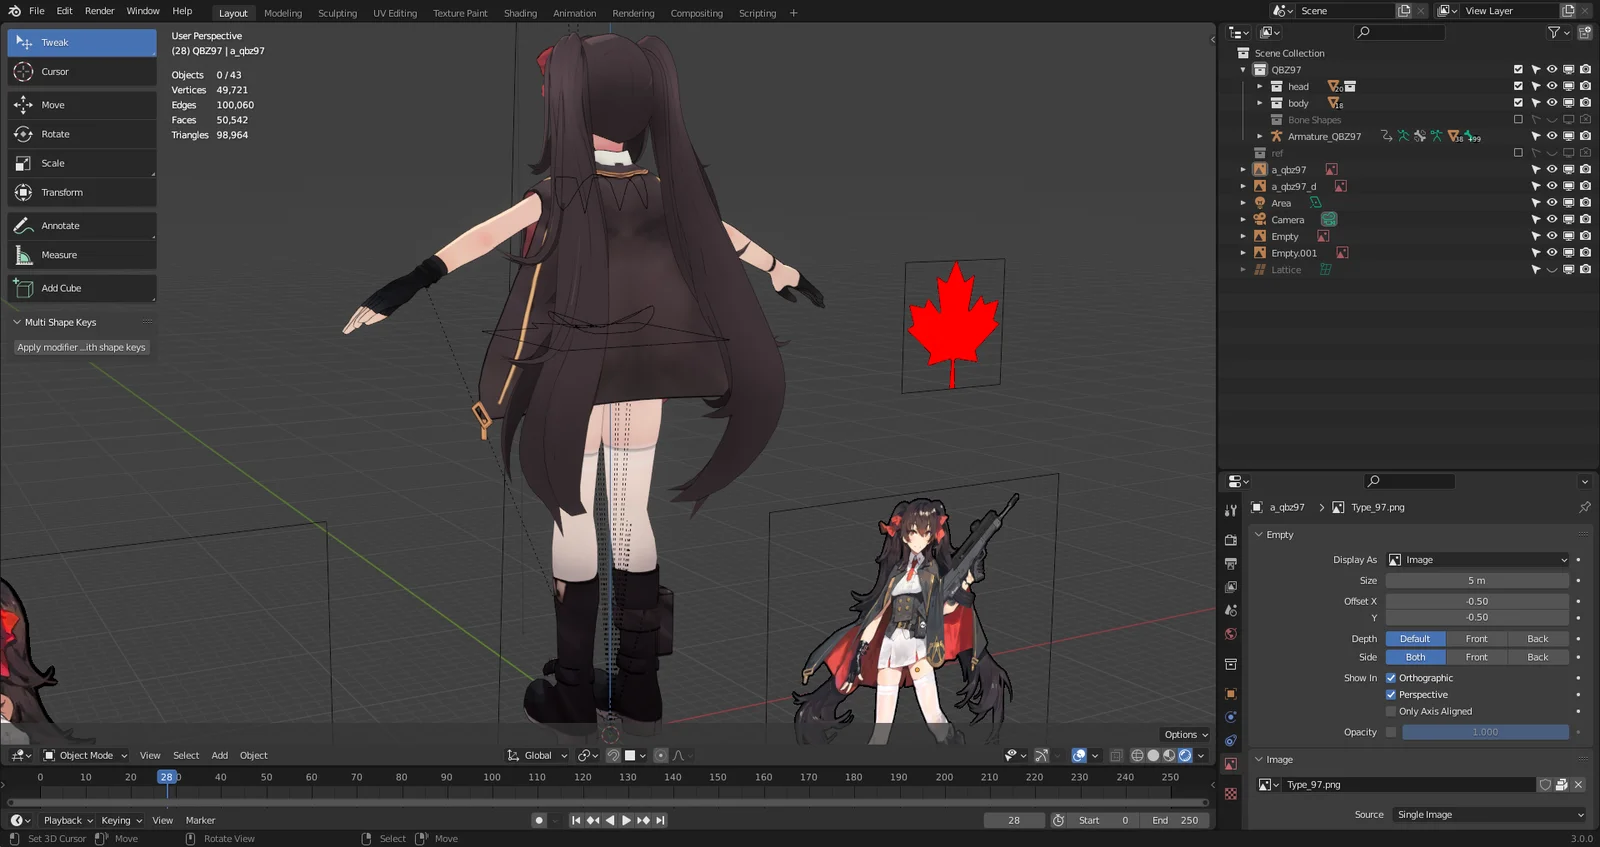Toggle render camera icon for Area light
Image resolution: width=1600 pixels, height=847 pixels.
(x=1585, y=203)
